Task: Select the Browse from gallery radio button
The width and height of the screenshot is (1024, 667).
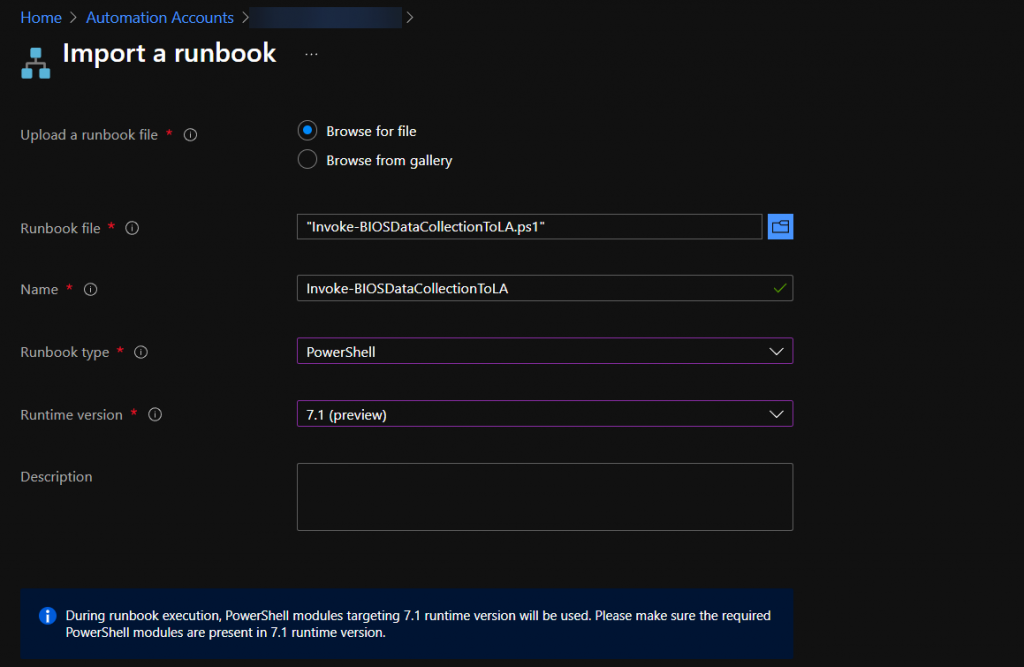Action: pos(308,159)
